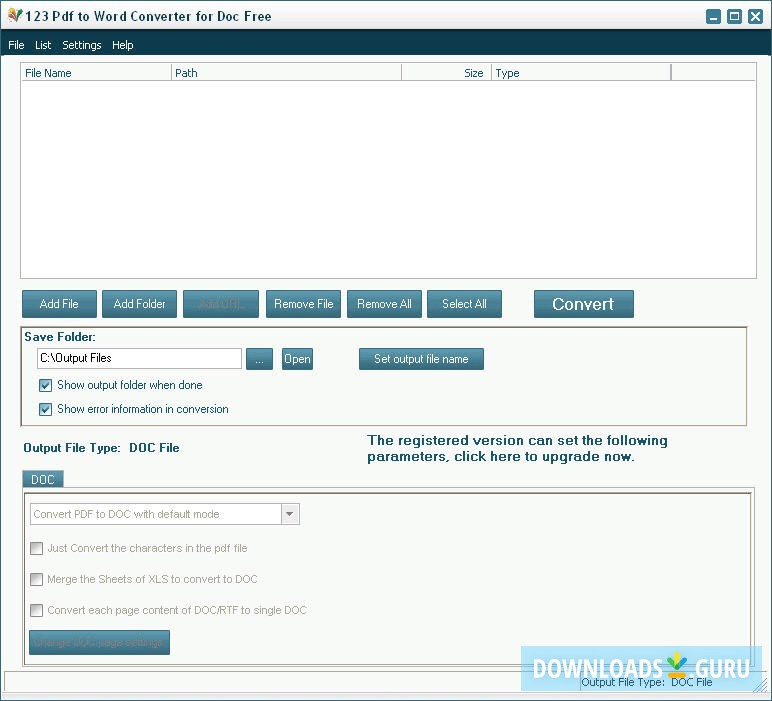Image resolution: width=772 pixels, height=701 pixels.
Task: Click the Select All button
Action: 464,304
